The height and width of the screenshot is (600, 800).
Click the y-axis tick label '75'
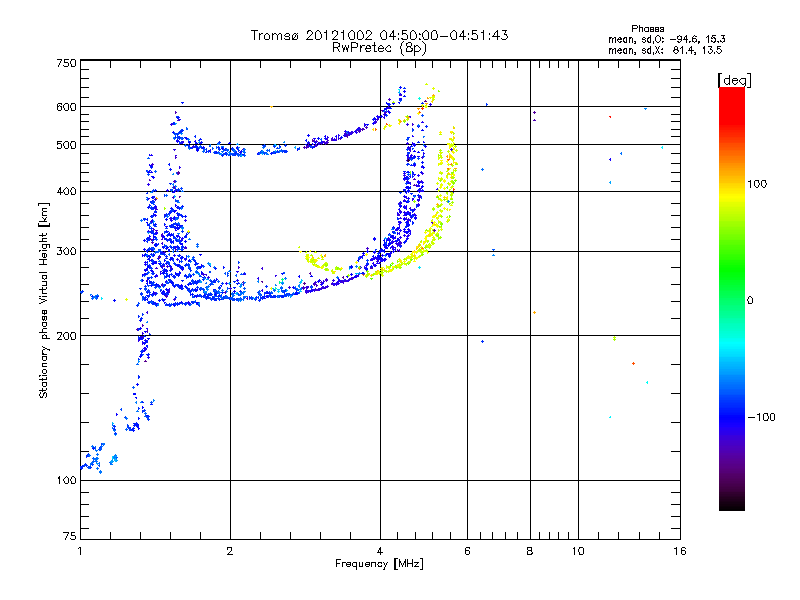pyautogui.click(x=70, y=536)
